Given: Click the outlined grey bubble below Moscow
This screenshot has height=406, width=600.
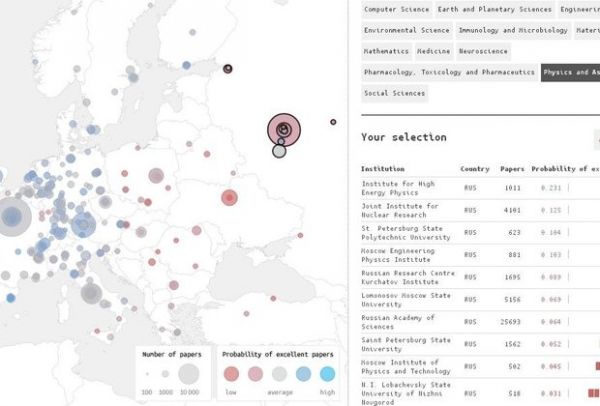Looking at the screenshot, I should 279,151.
